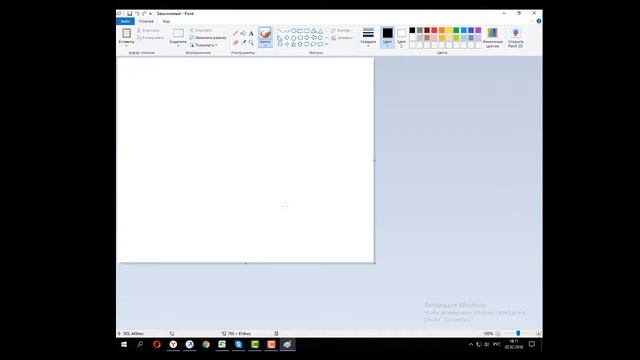Choose the diamond shape

[x=287, y=38]
